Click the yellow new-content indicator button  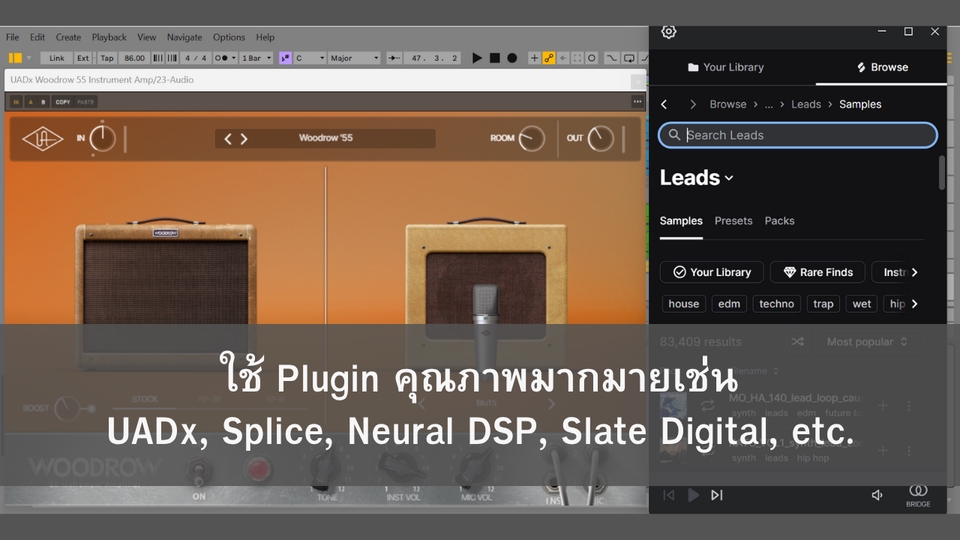[x=15, y=58]
